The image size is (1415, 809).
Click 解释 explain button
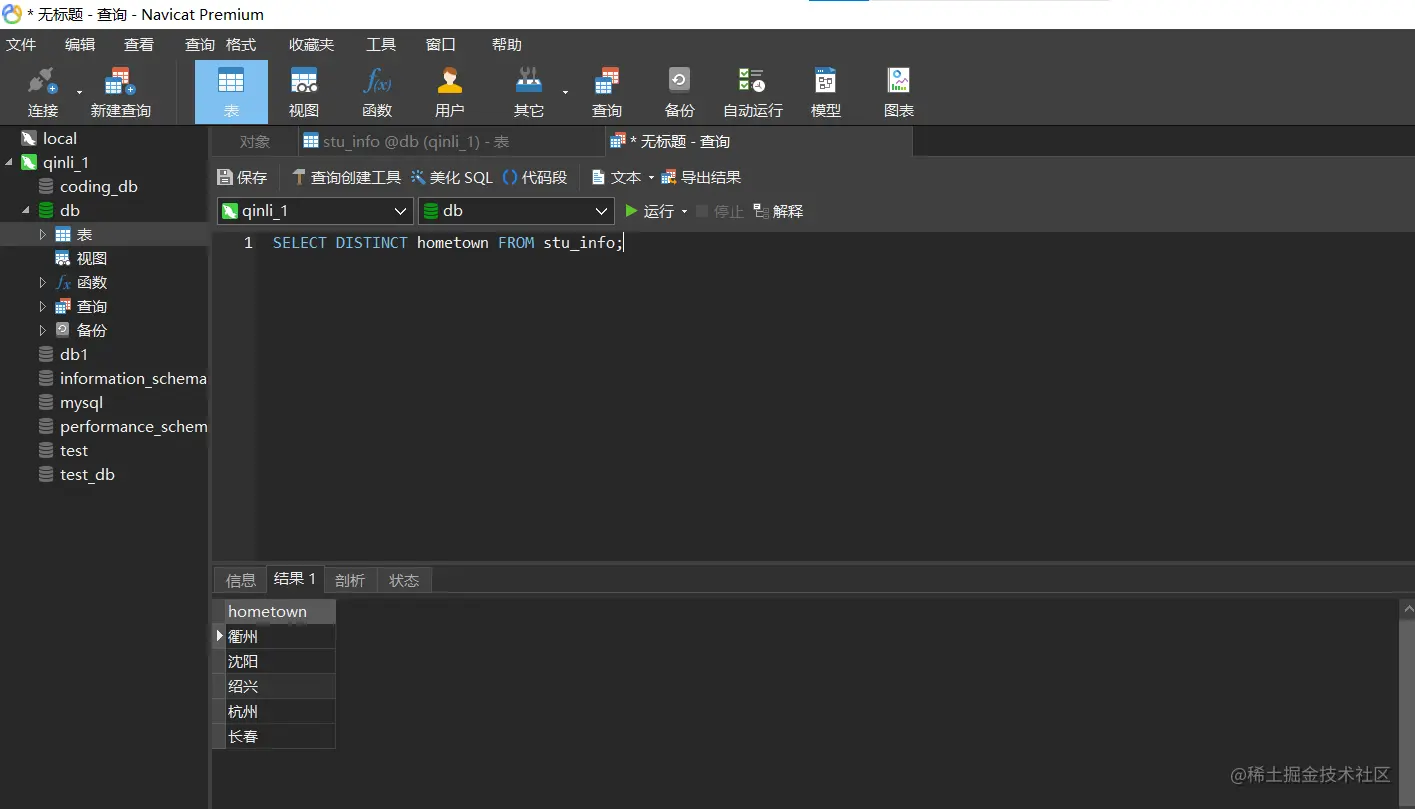778,211
